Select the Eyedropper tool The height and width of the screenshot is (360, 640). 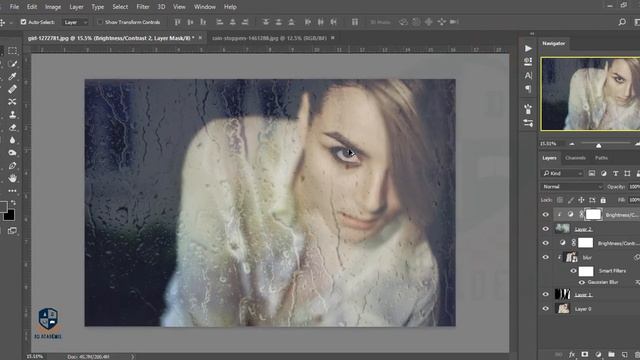coord(12,76)
